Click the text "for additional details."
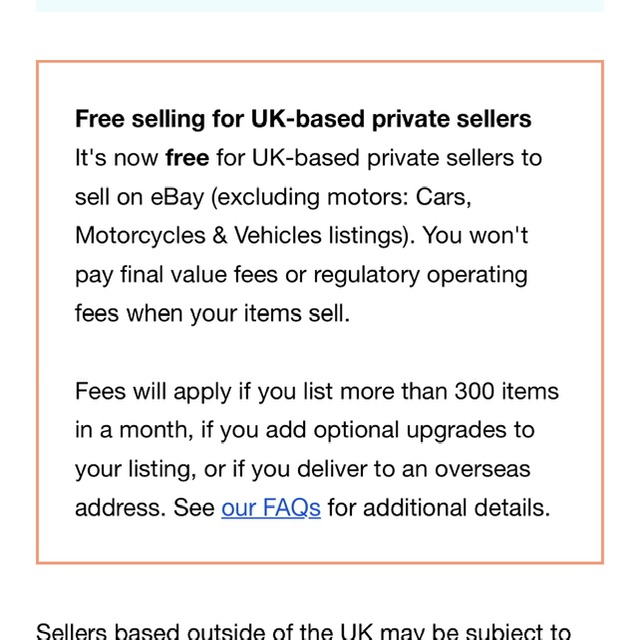The height and width of the screenshot is (640, 640). (x=438, y=508)
